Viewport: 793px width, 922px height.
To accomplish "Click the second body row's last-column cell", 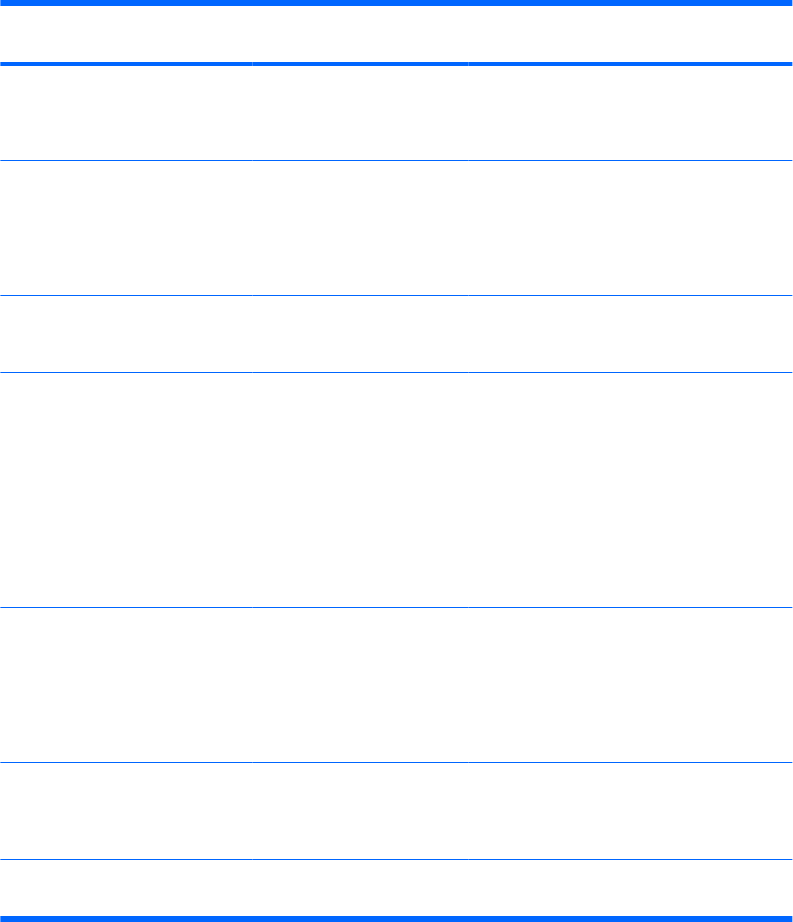I will pyautogui.click(x=629, y=228).
